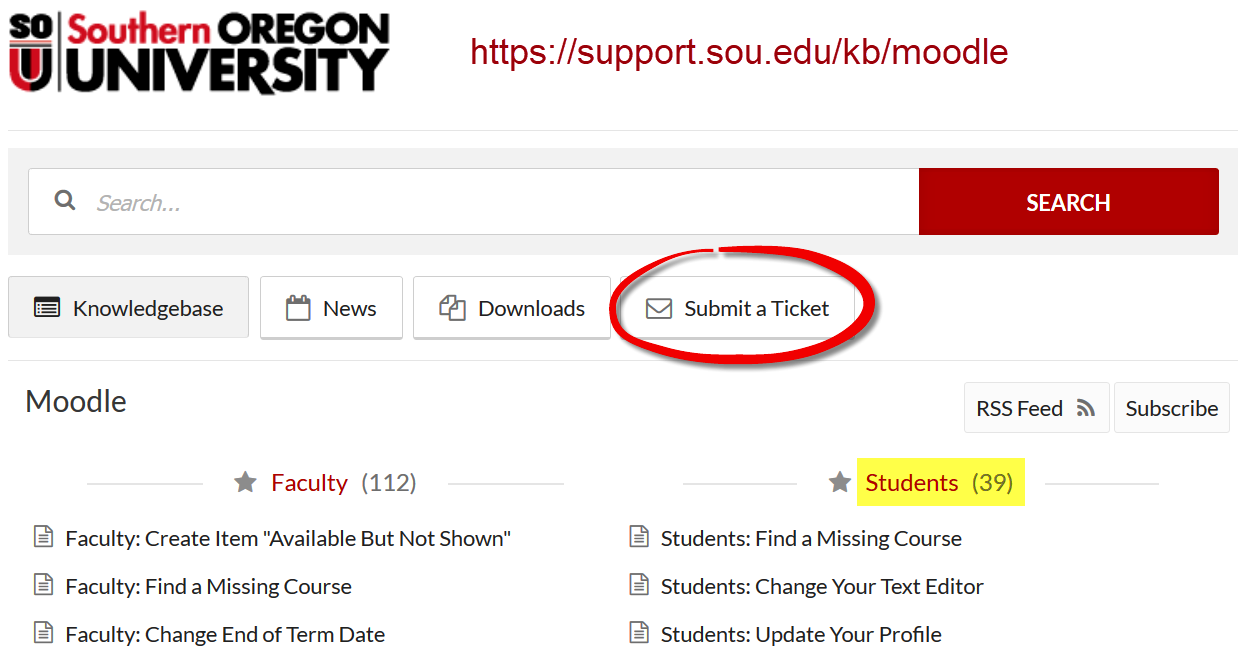Switch to the News tab
This screenshot has height=660, width=1238.
[331, 307]
